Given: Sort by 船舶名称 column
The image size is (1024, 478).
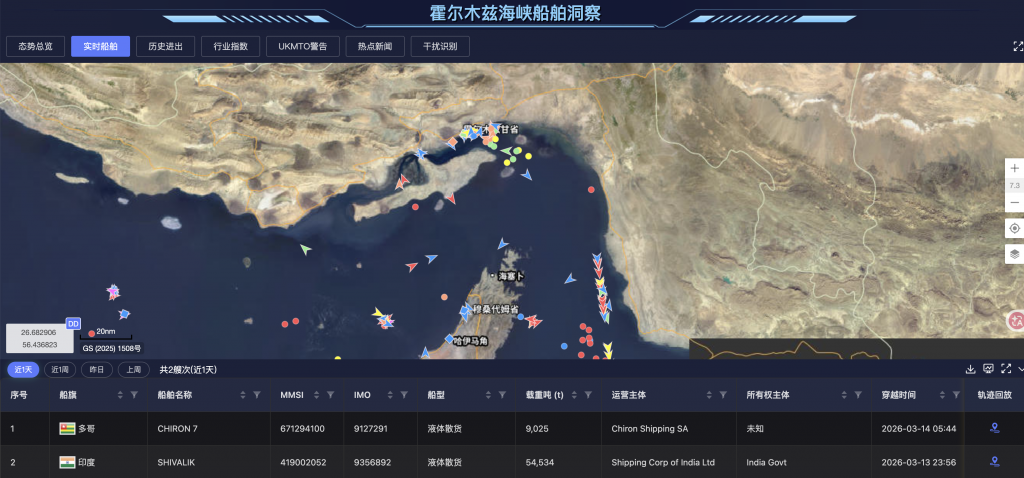Looking at the screenshot, I should (x=243, y=395).
